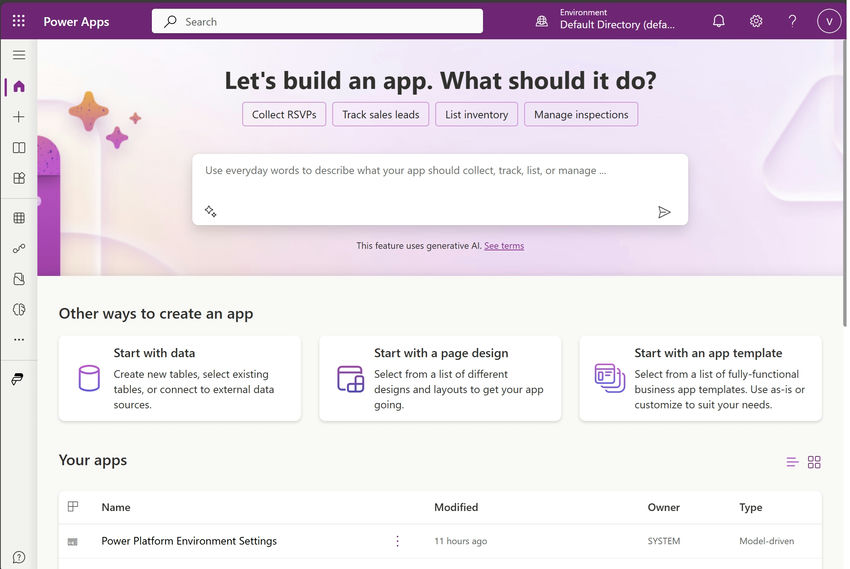Image resolution: width=850 pixels, height=569 pixels.
Task: Go to Home in the sidebar
Action: point(19,86)
